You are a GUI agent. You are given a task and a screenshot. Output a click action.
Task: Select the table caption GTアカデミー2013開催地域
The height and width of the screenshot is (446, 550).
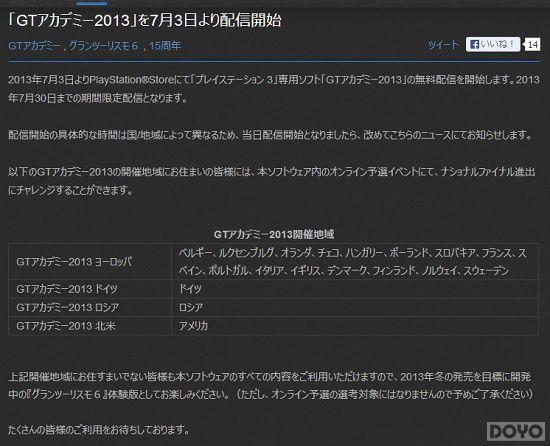coord(274,234)
